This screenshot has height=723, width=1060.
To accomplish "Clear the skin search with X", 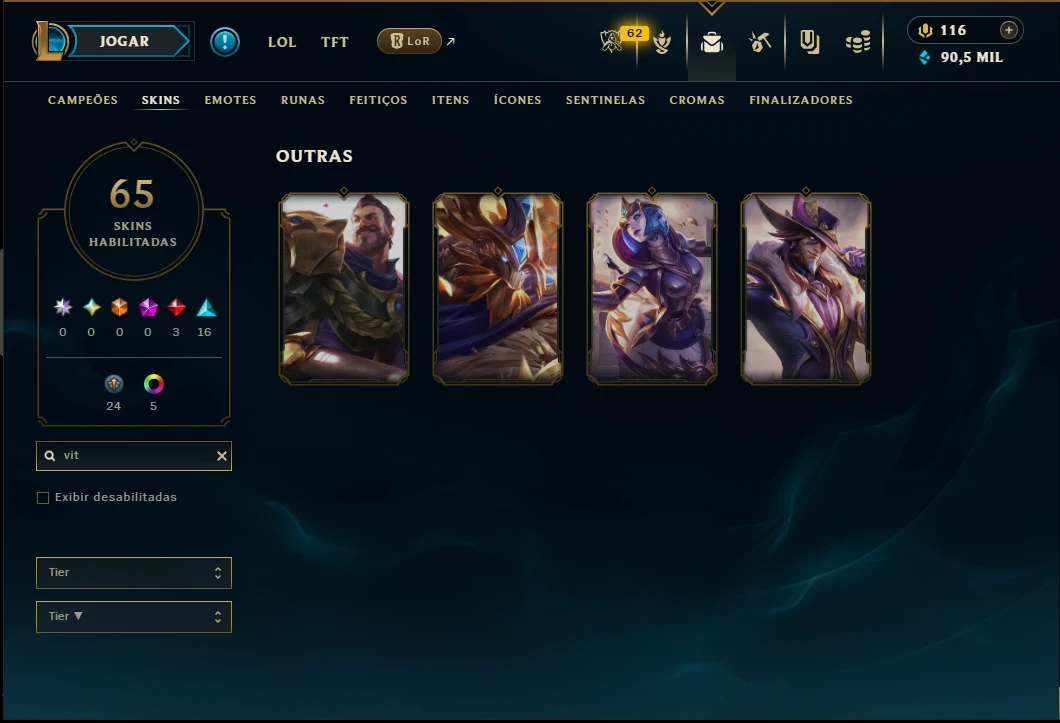I will [x=222, y=456].
